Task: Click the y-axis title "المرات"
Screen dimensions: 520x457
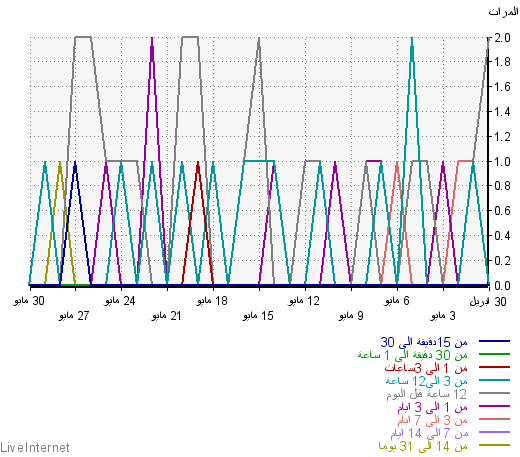Action: pos(503,12)
